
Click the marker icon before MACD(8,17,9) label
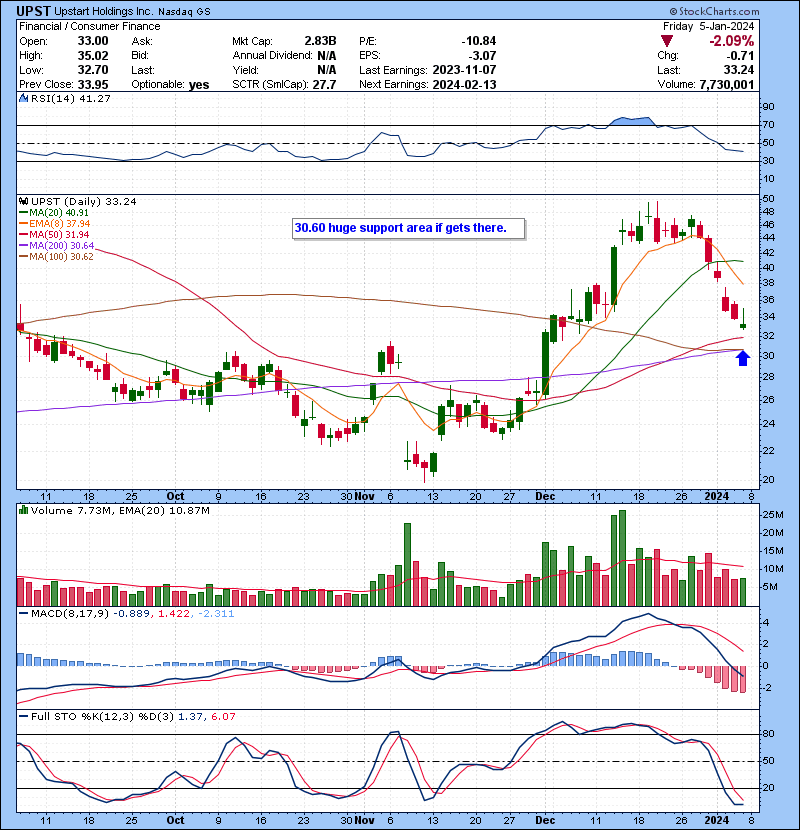[23, 613]
